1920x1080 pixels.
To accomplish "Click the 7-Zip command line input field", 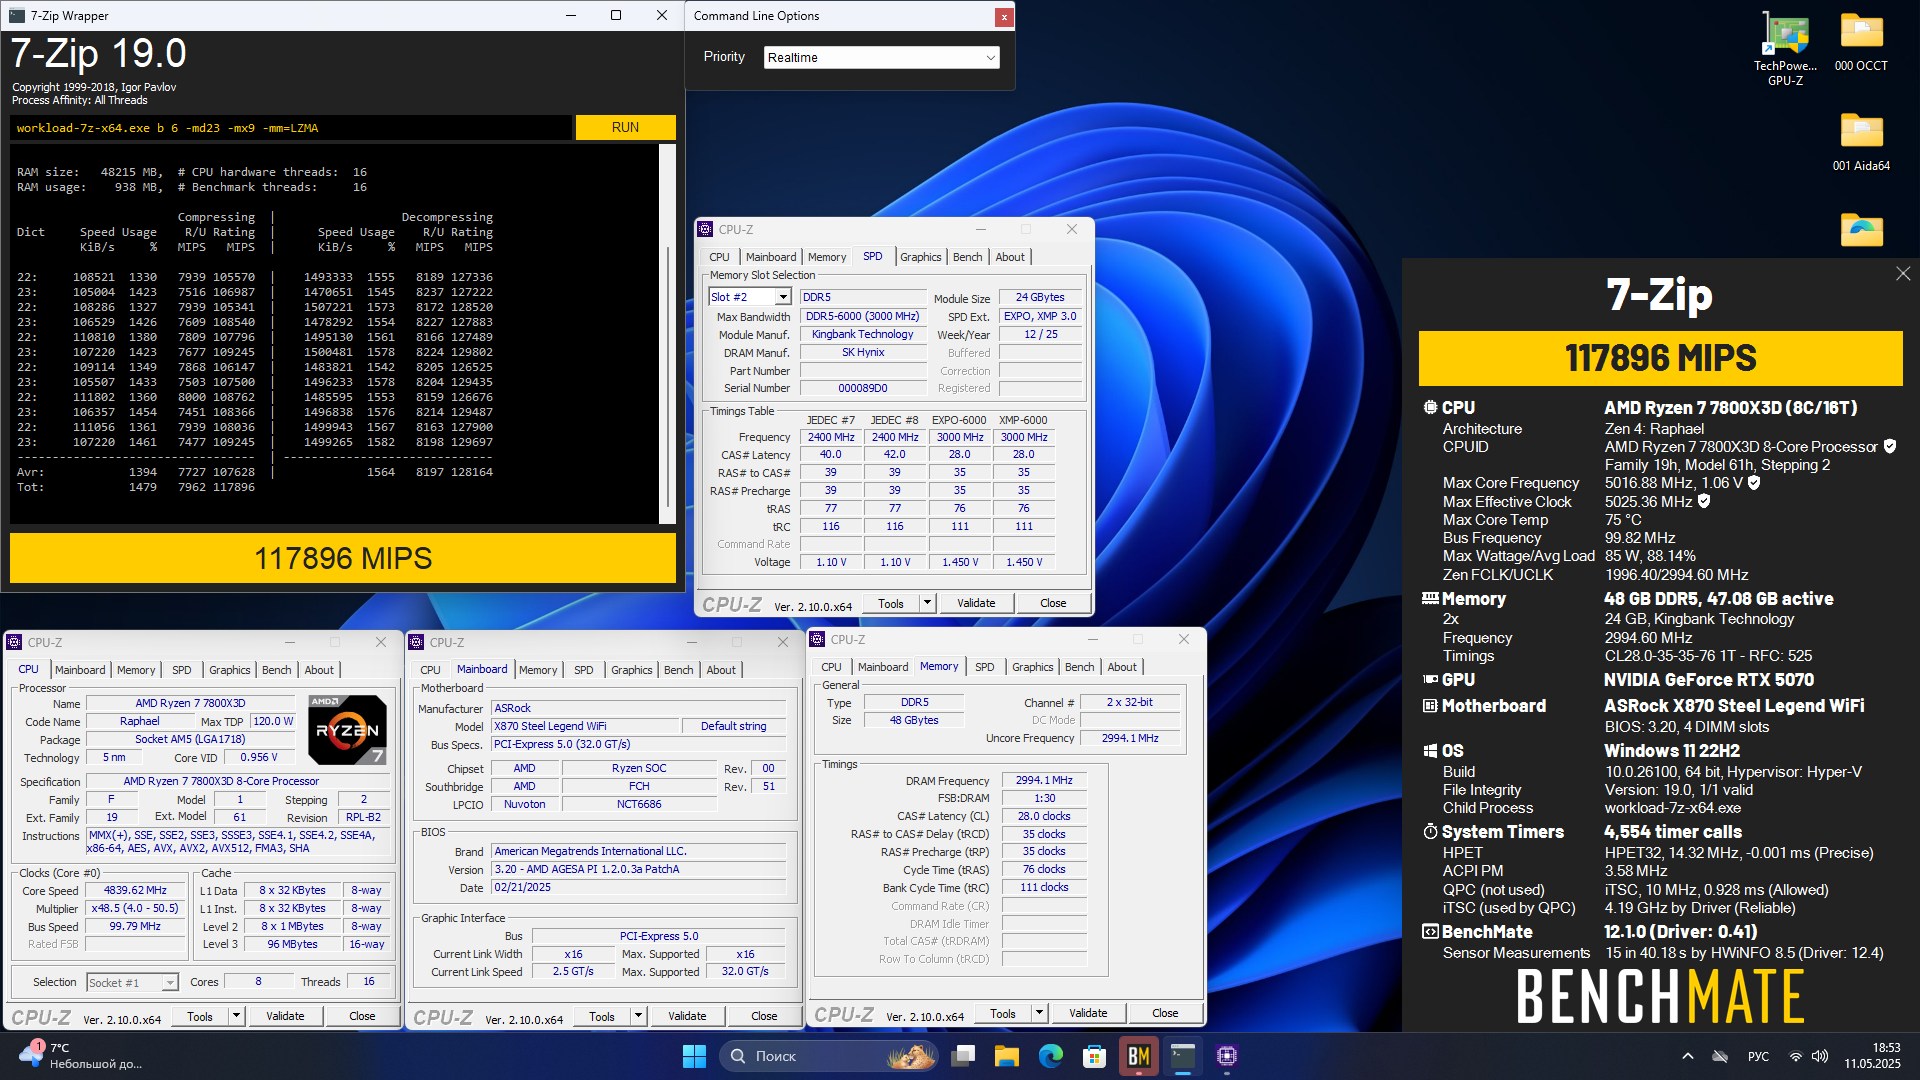I will 291,128.
